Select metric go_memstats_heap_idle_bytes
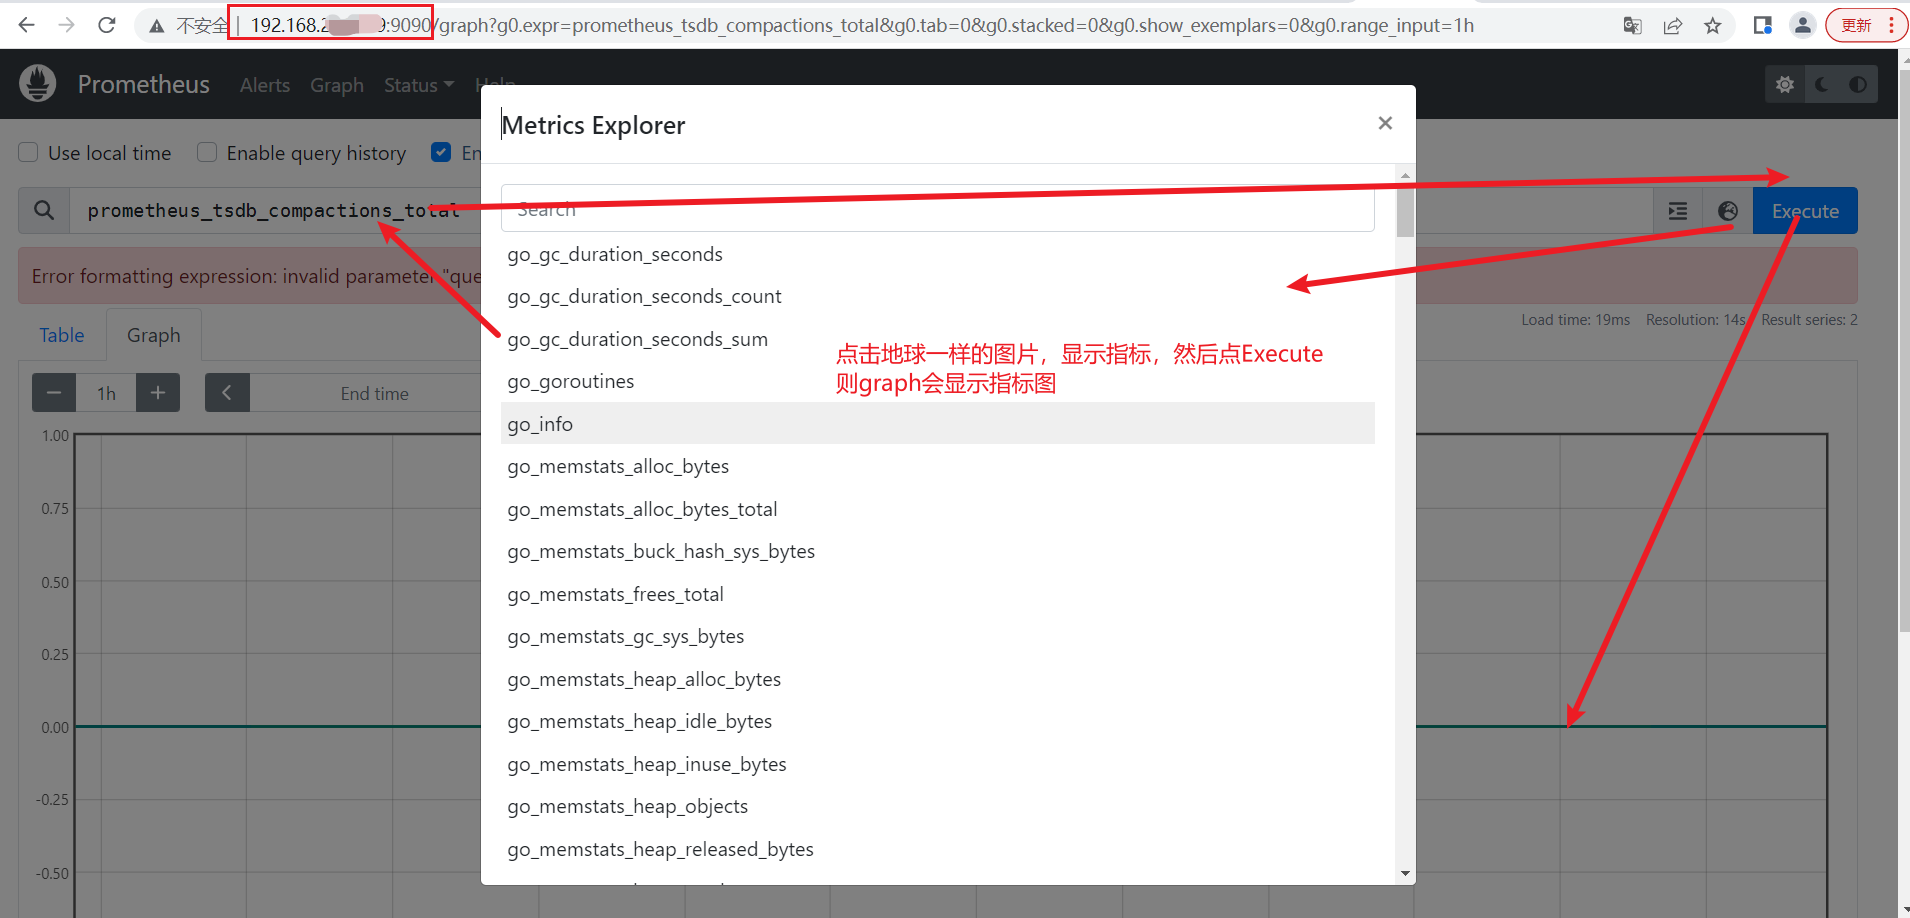Screen dimensions: 1910x918 938,721
